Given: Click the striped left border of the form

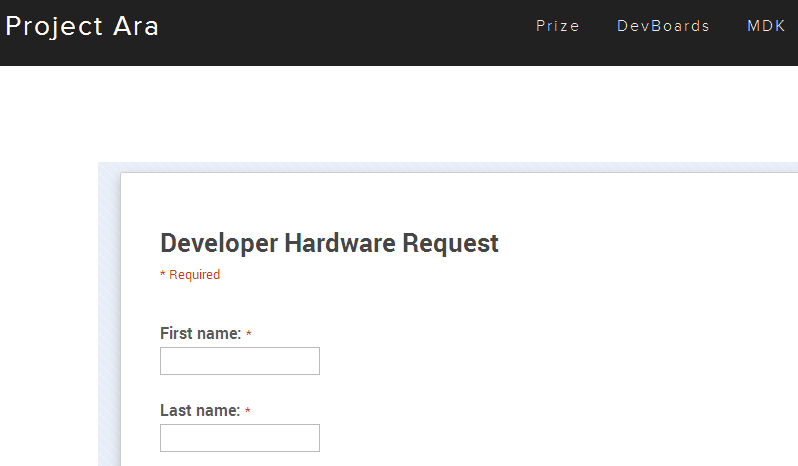Looking at the screenshot, I should 109,320.
